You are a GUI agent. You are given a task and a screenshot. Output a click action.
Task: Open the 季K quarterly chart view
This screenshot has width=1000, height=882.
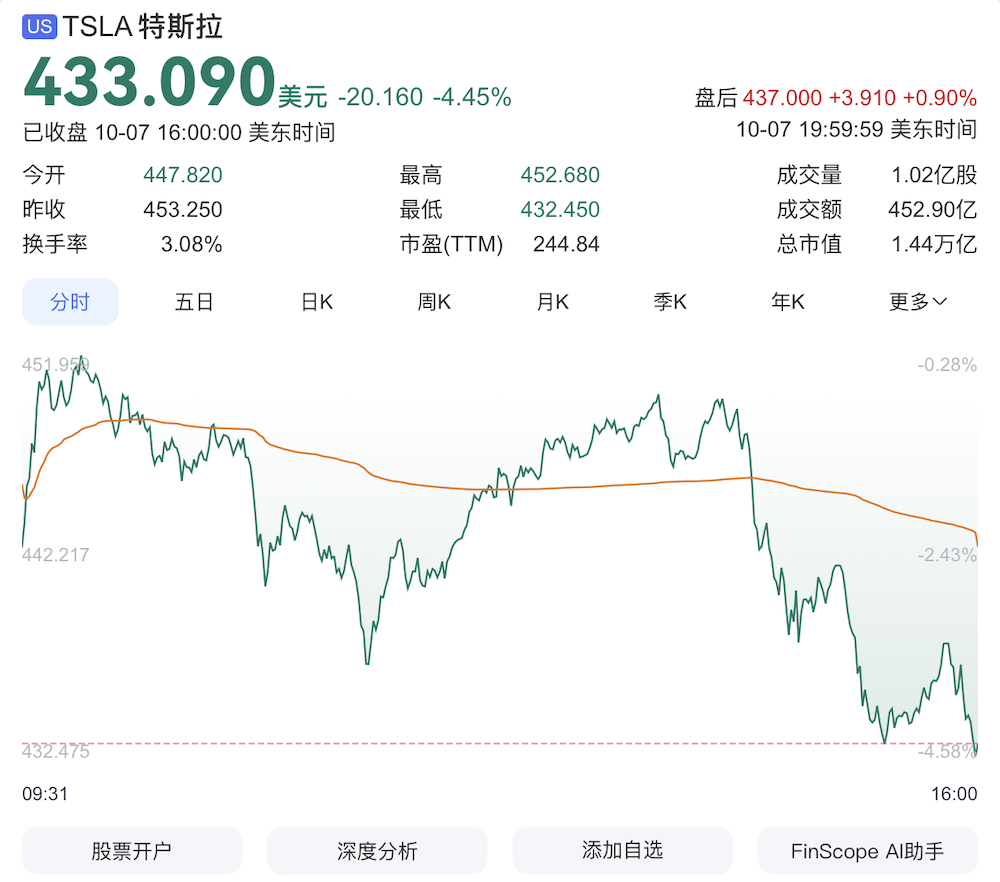669,302
